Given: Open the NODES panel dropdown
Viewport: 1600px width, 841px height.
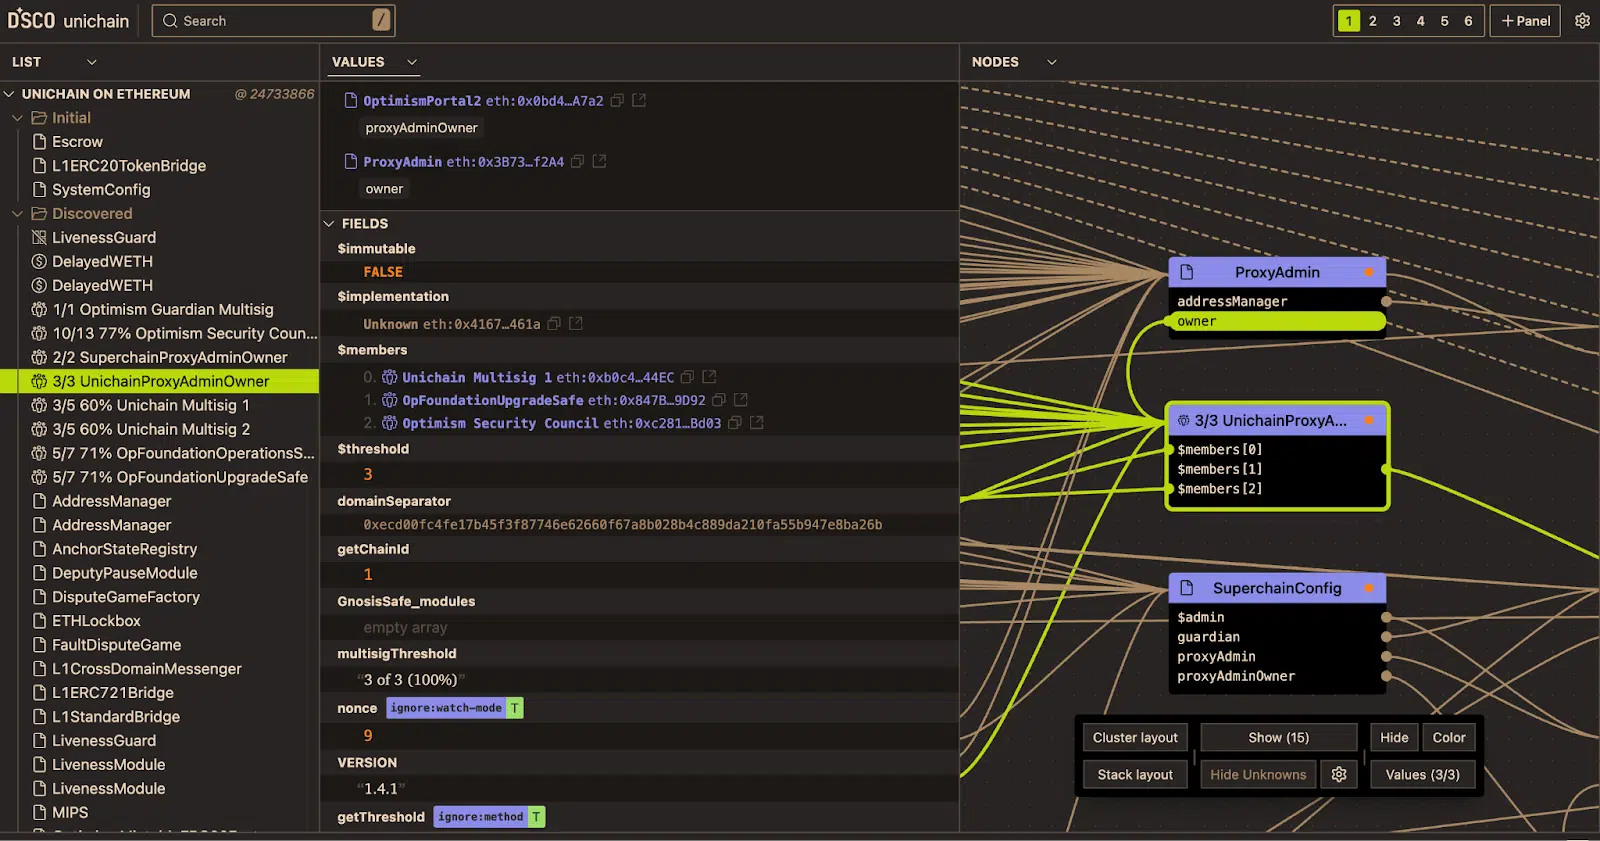Looking at the screenshot, I should point(1052,62).
